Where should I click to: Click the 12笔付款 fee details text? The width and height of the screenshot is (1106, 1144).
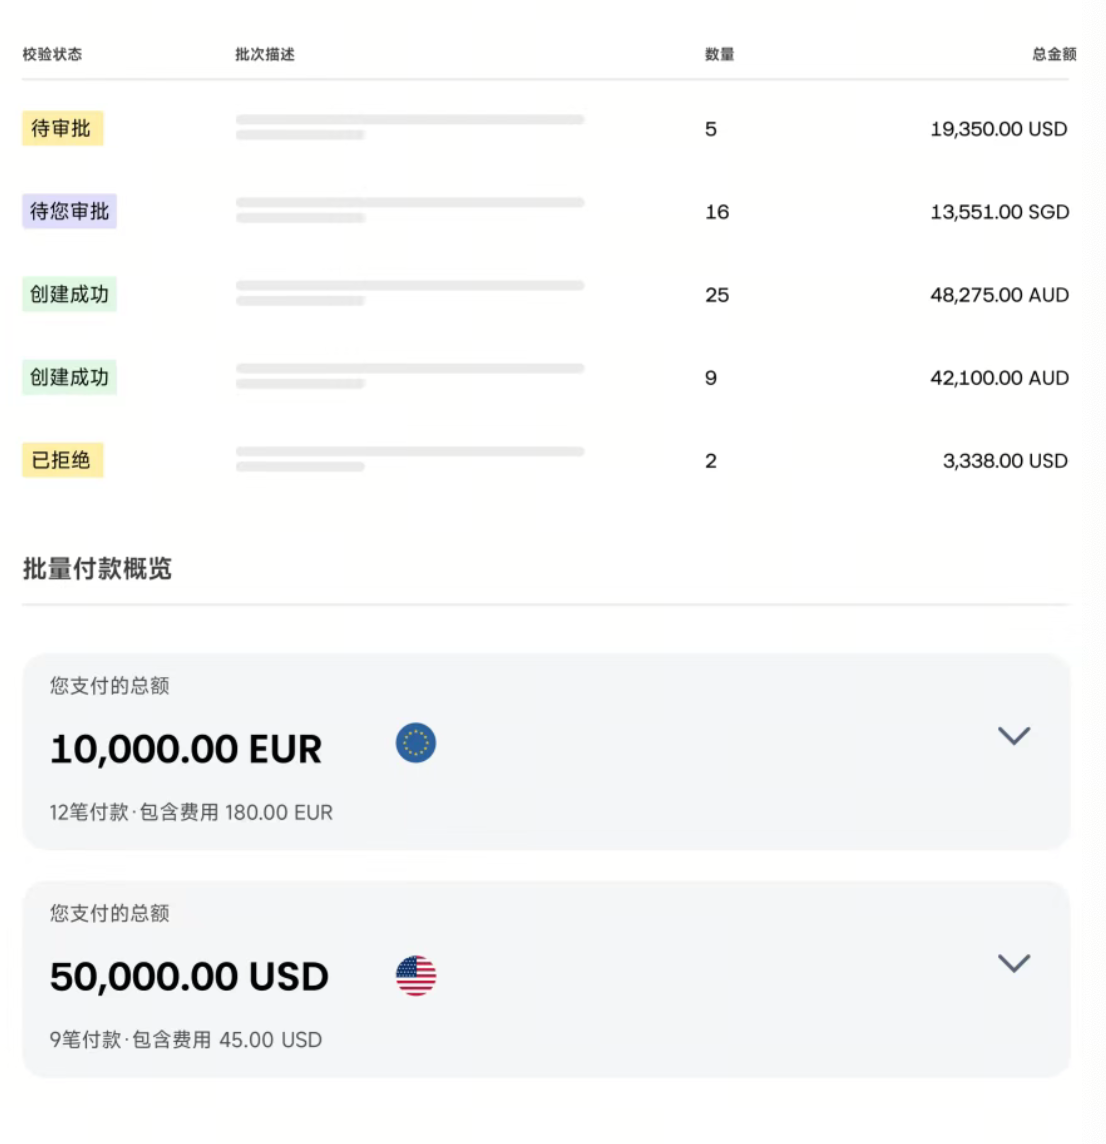190,812
